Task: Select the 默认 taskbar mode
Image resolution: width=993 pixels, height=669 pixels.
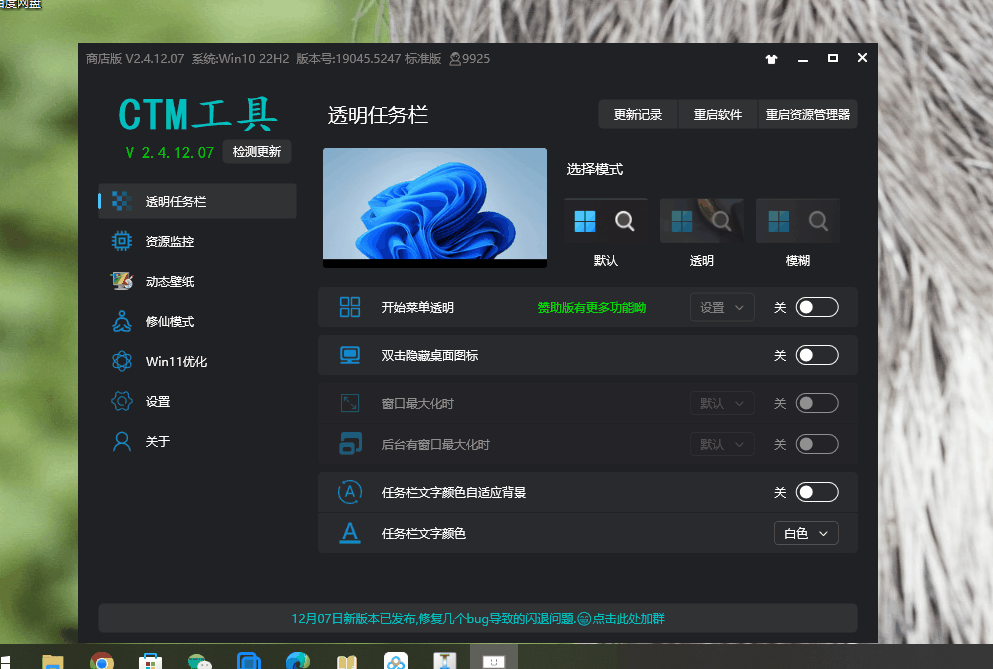Action: tap(606, 233)
